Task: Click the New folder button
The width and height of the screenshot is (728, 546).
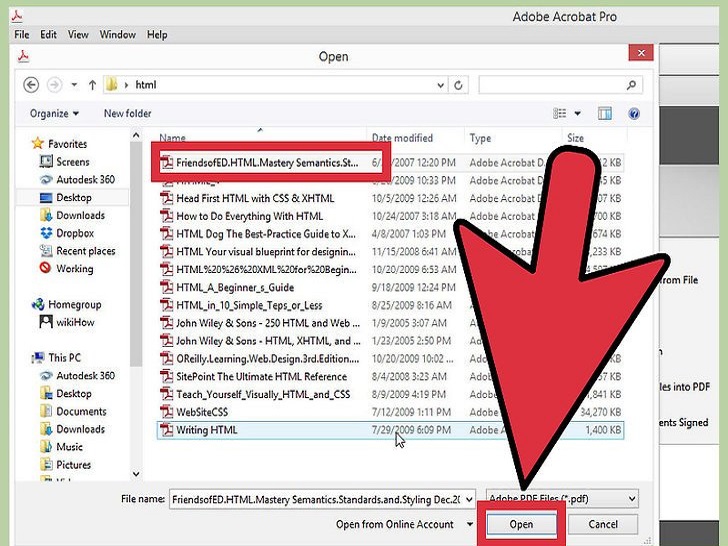Action: pos(128,114)
